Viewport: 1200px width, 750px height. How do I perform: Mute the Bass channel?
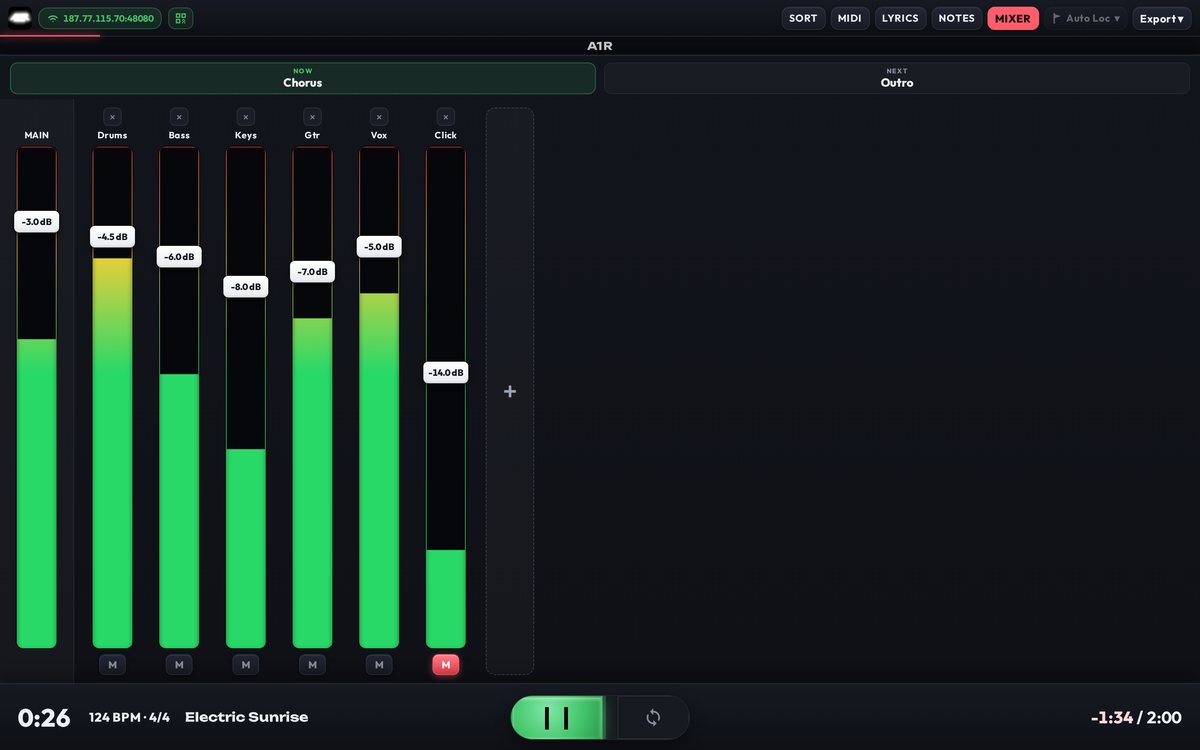(x=179, y=665)
